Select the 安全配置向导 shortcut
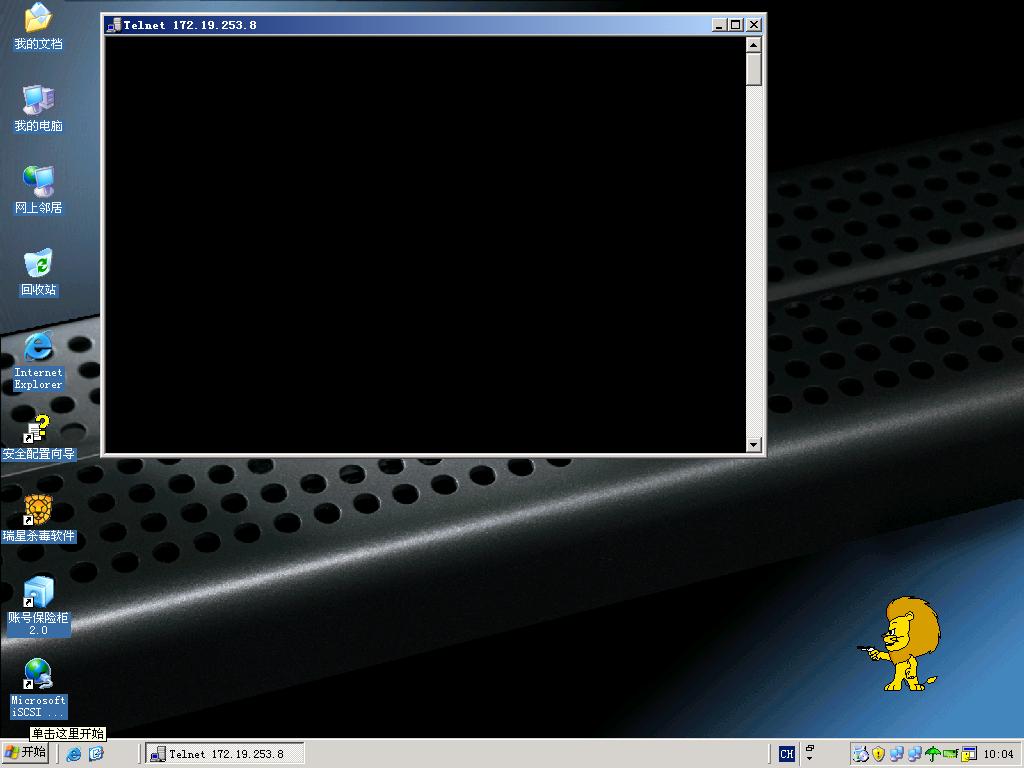Screen dimensions: 1024x768 click(38, 438)
